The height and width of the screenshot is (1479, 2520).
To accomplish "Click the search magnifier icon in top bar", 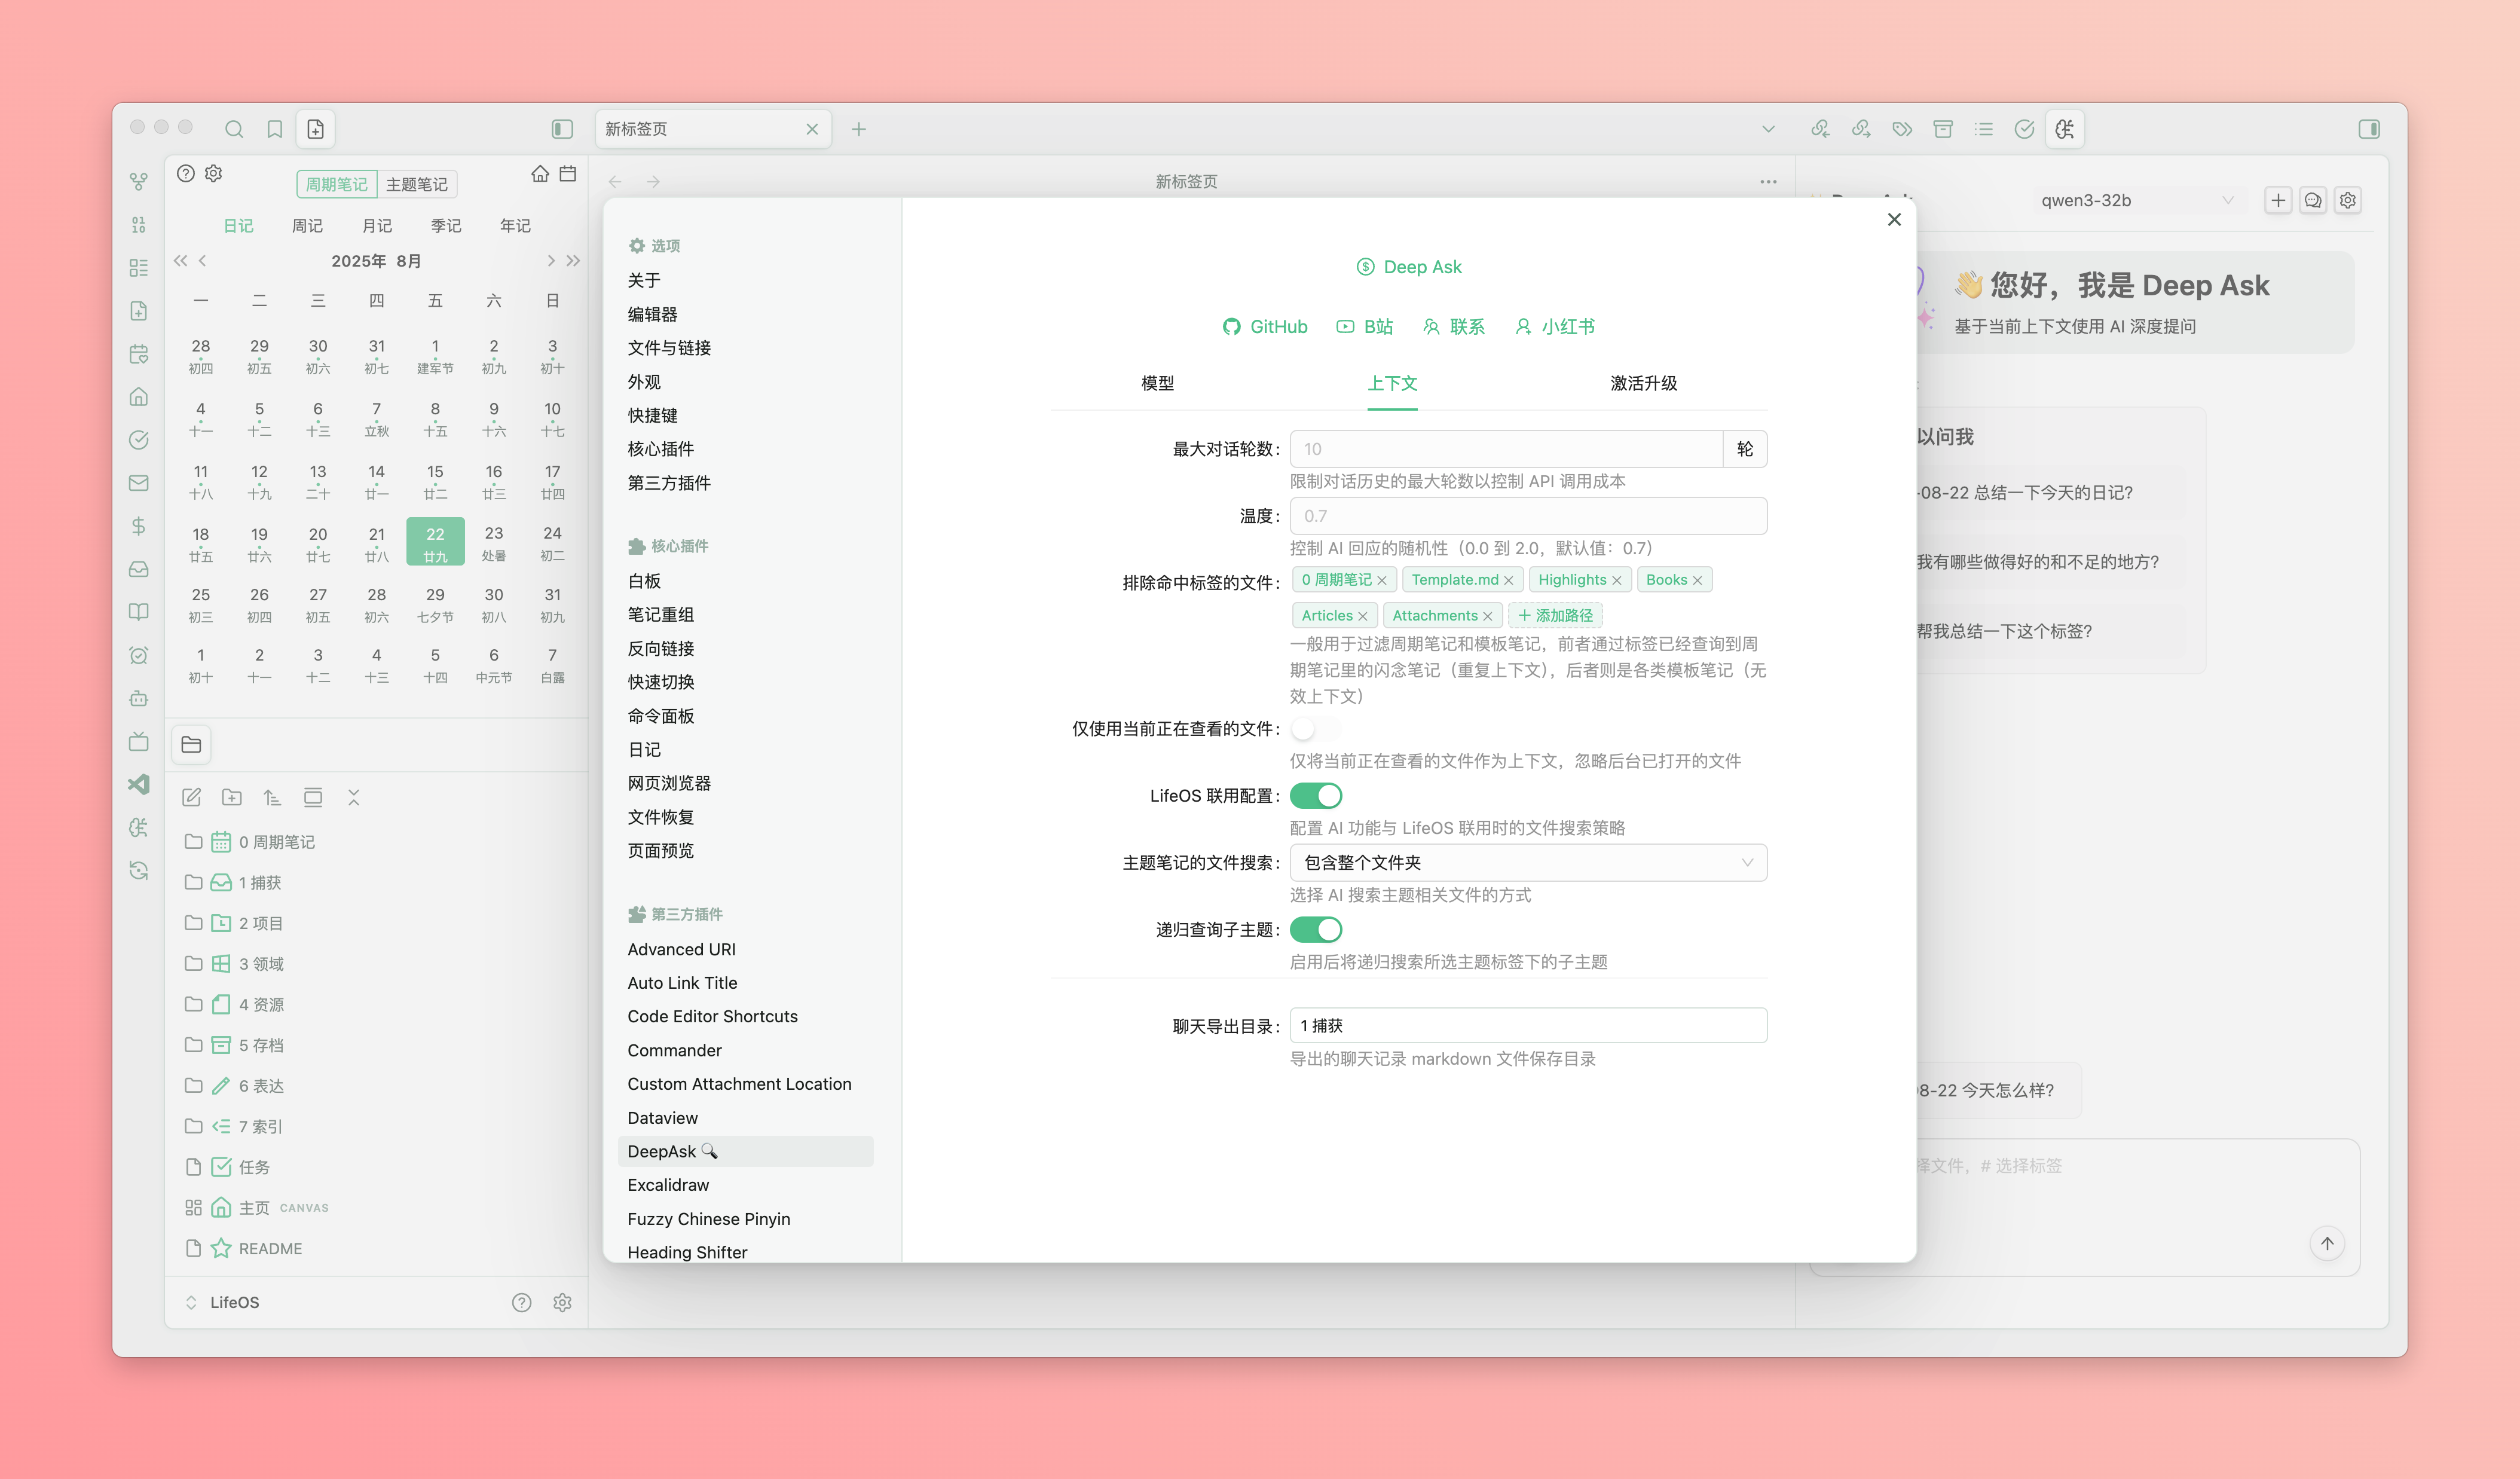I will point(234,129).
